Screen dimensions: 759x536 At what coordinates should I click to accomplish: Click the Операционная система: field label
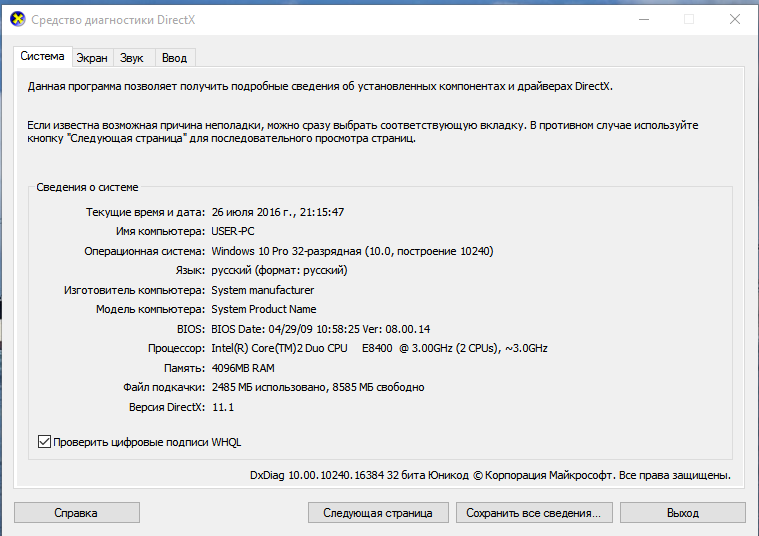(145, 251)
